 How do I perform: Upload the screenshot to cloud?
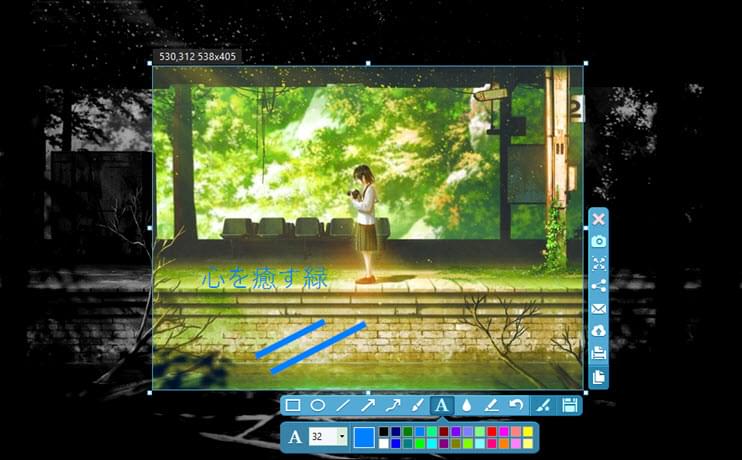pyautogui.click(x=598, y=331)
